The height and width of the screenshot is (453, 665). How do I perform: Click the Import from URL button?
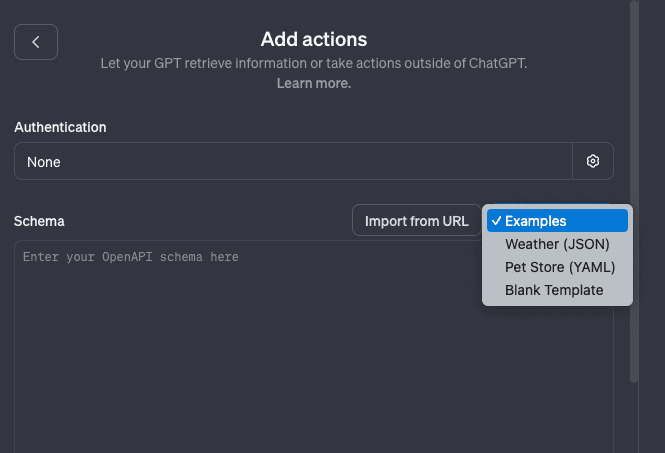pos(416,221)
